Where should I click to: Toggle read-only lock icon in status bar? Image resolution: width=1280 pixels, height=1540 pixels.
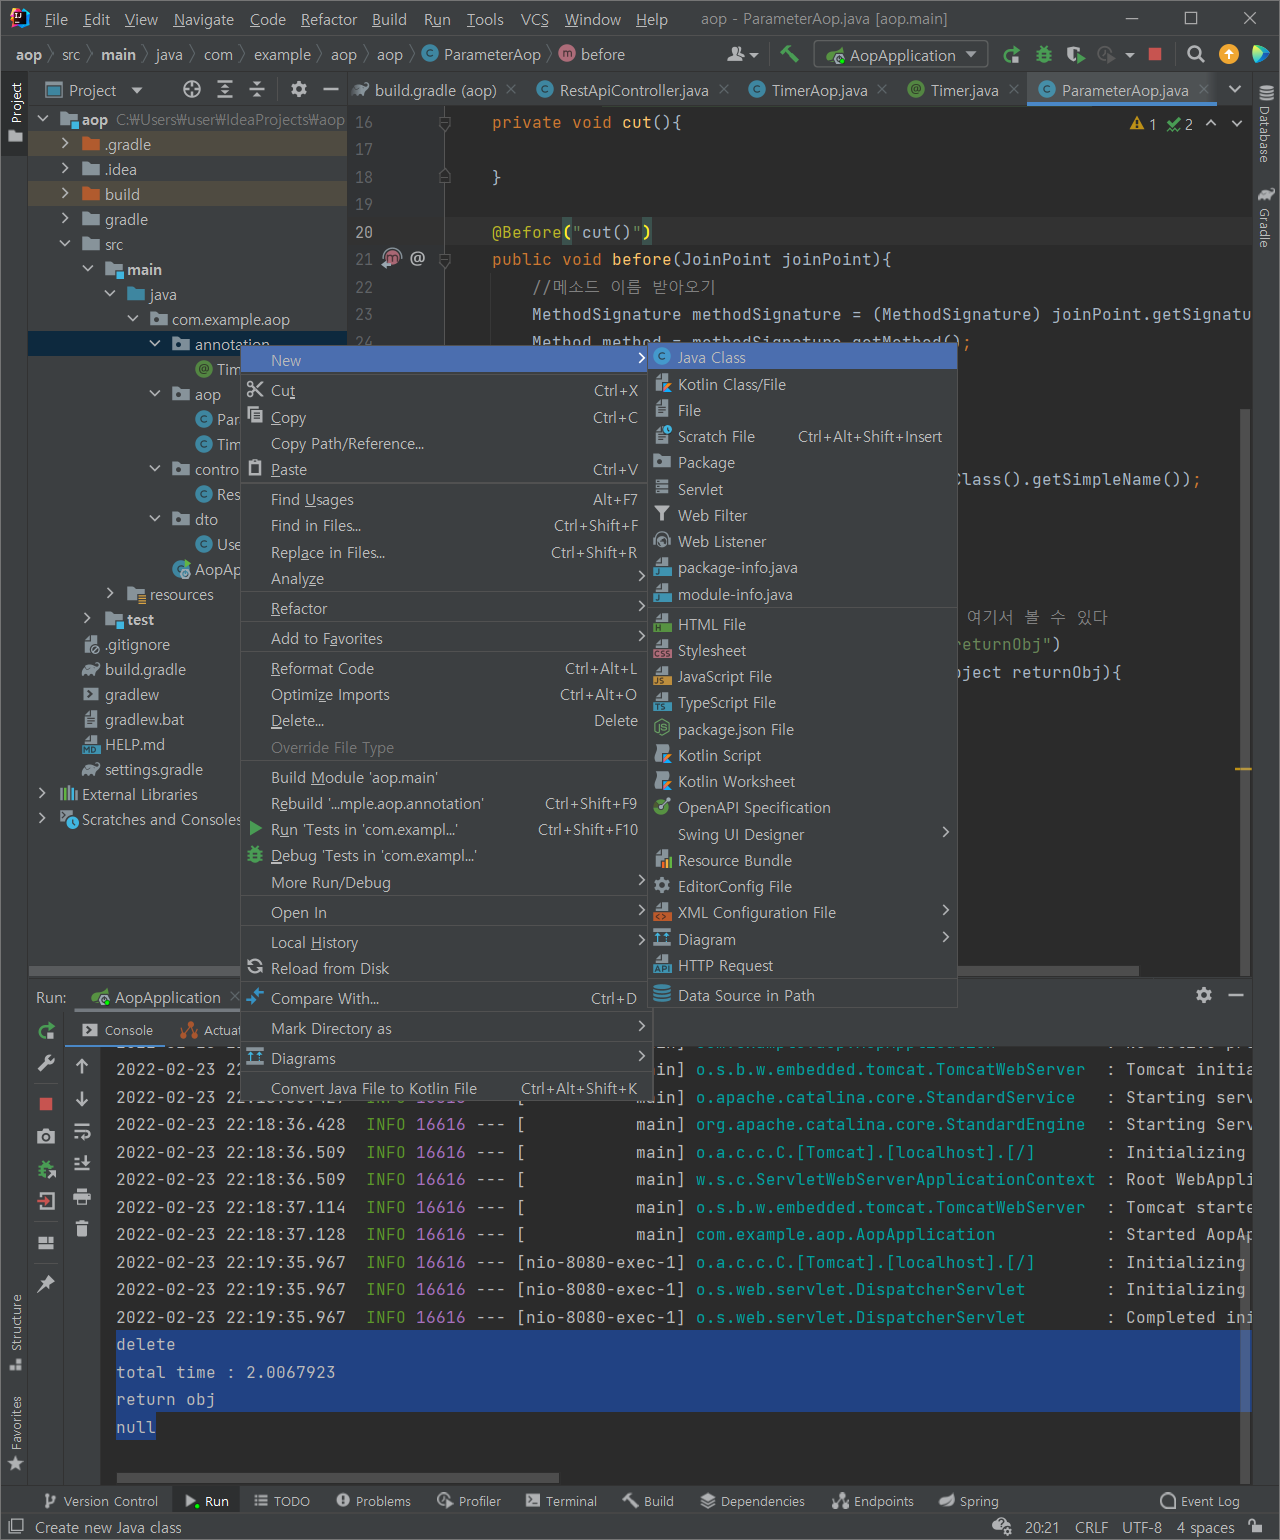coord(1254,1527)
